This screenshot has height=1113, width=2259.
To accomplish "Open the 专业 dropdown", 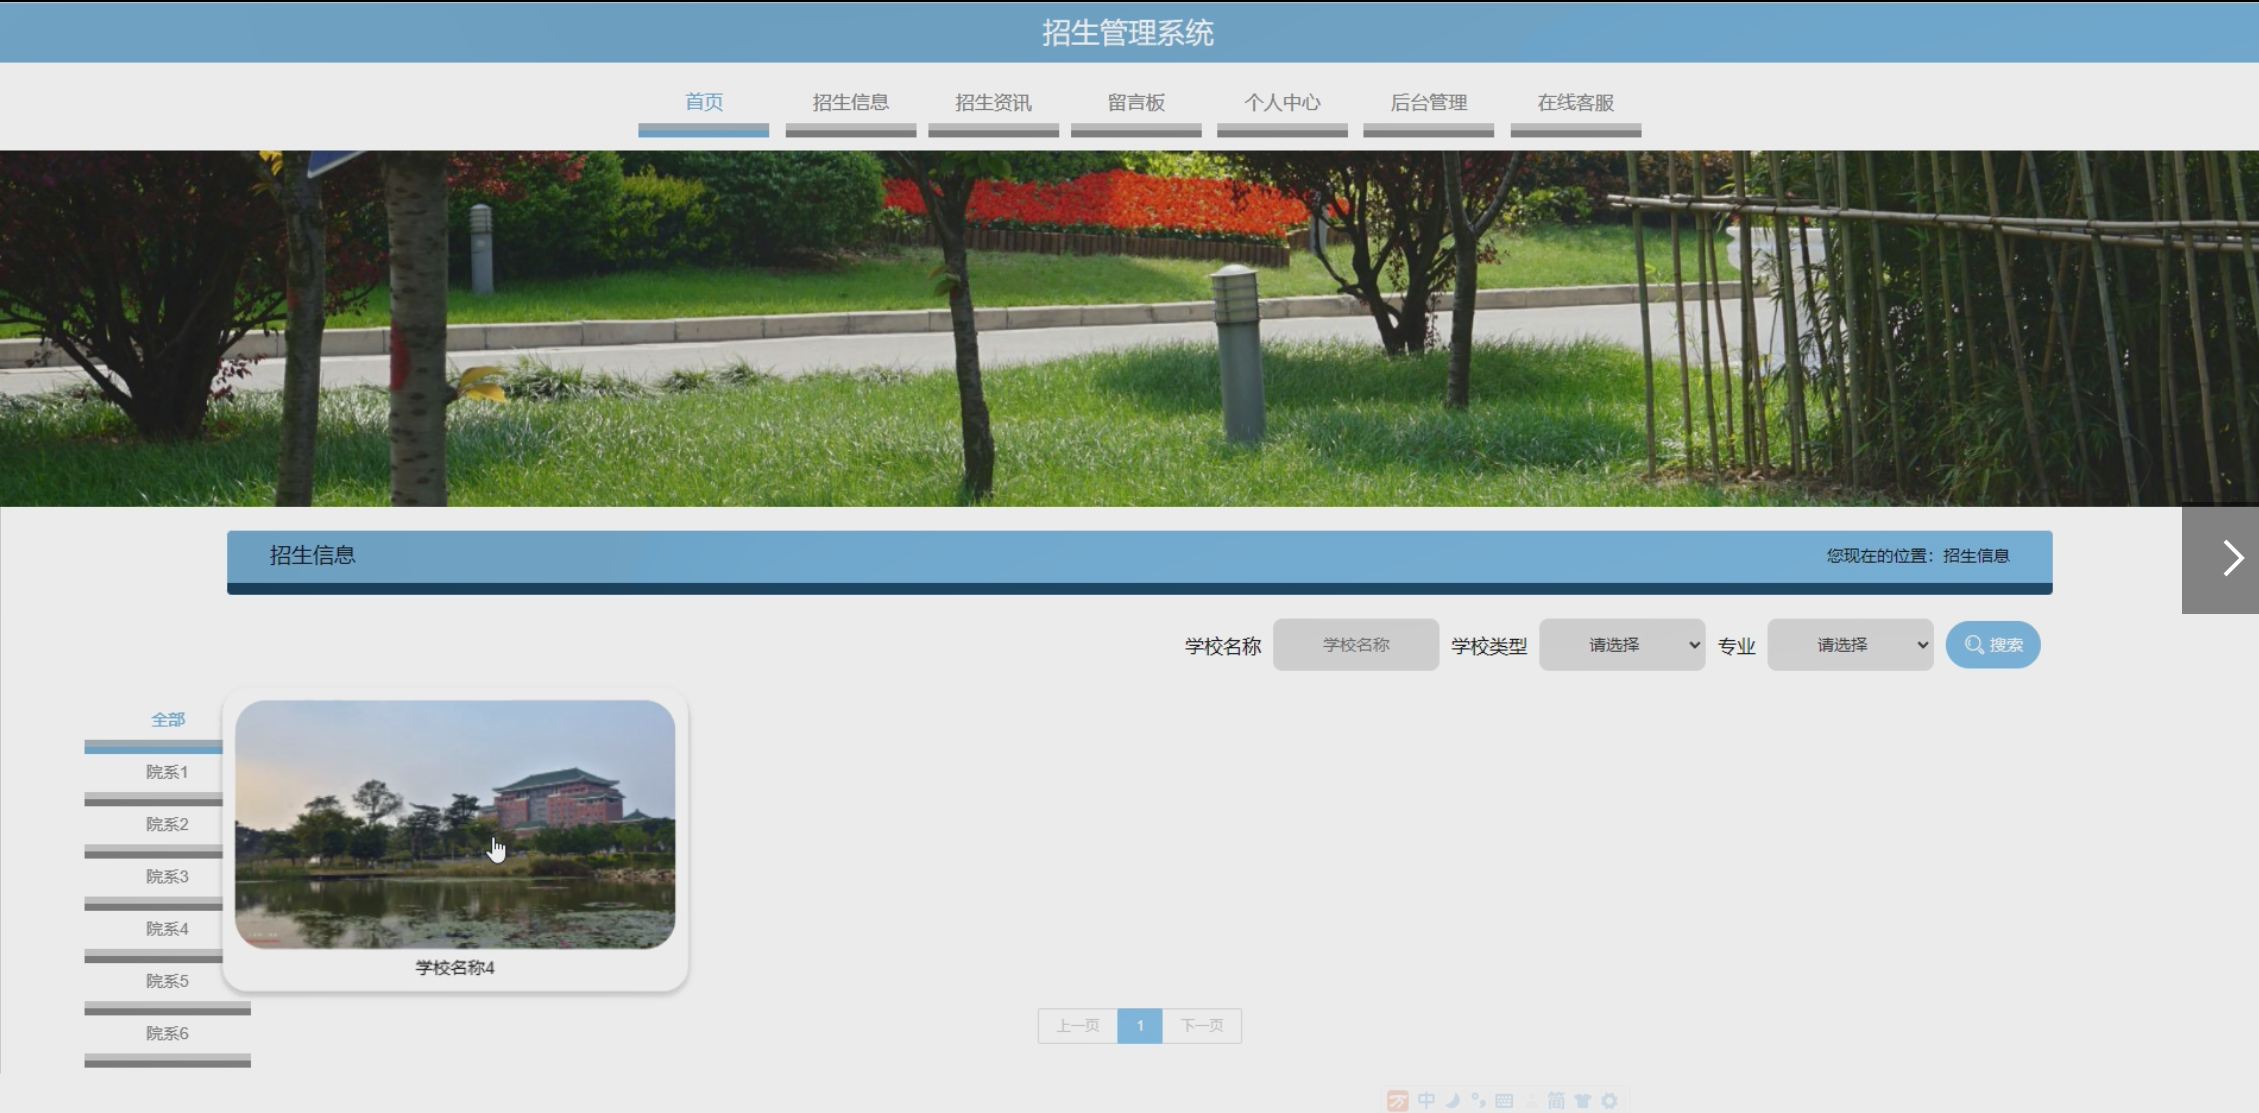I will click(1849, 645).
